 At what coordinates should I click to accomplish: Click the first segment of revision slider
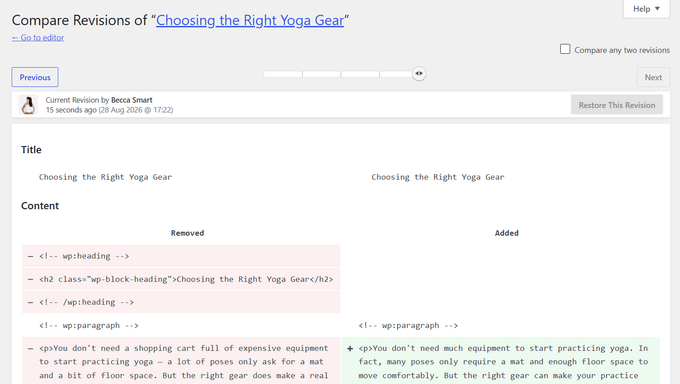(x=283, y=74)
